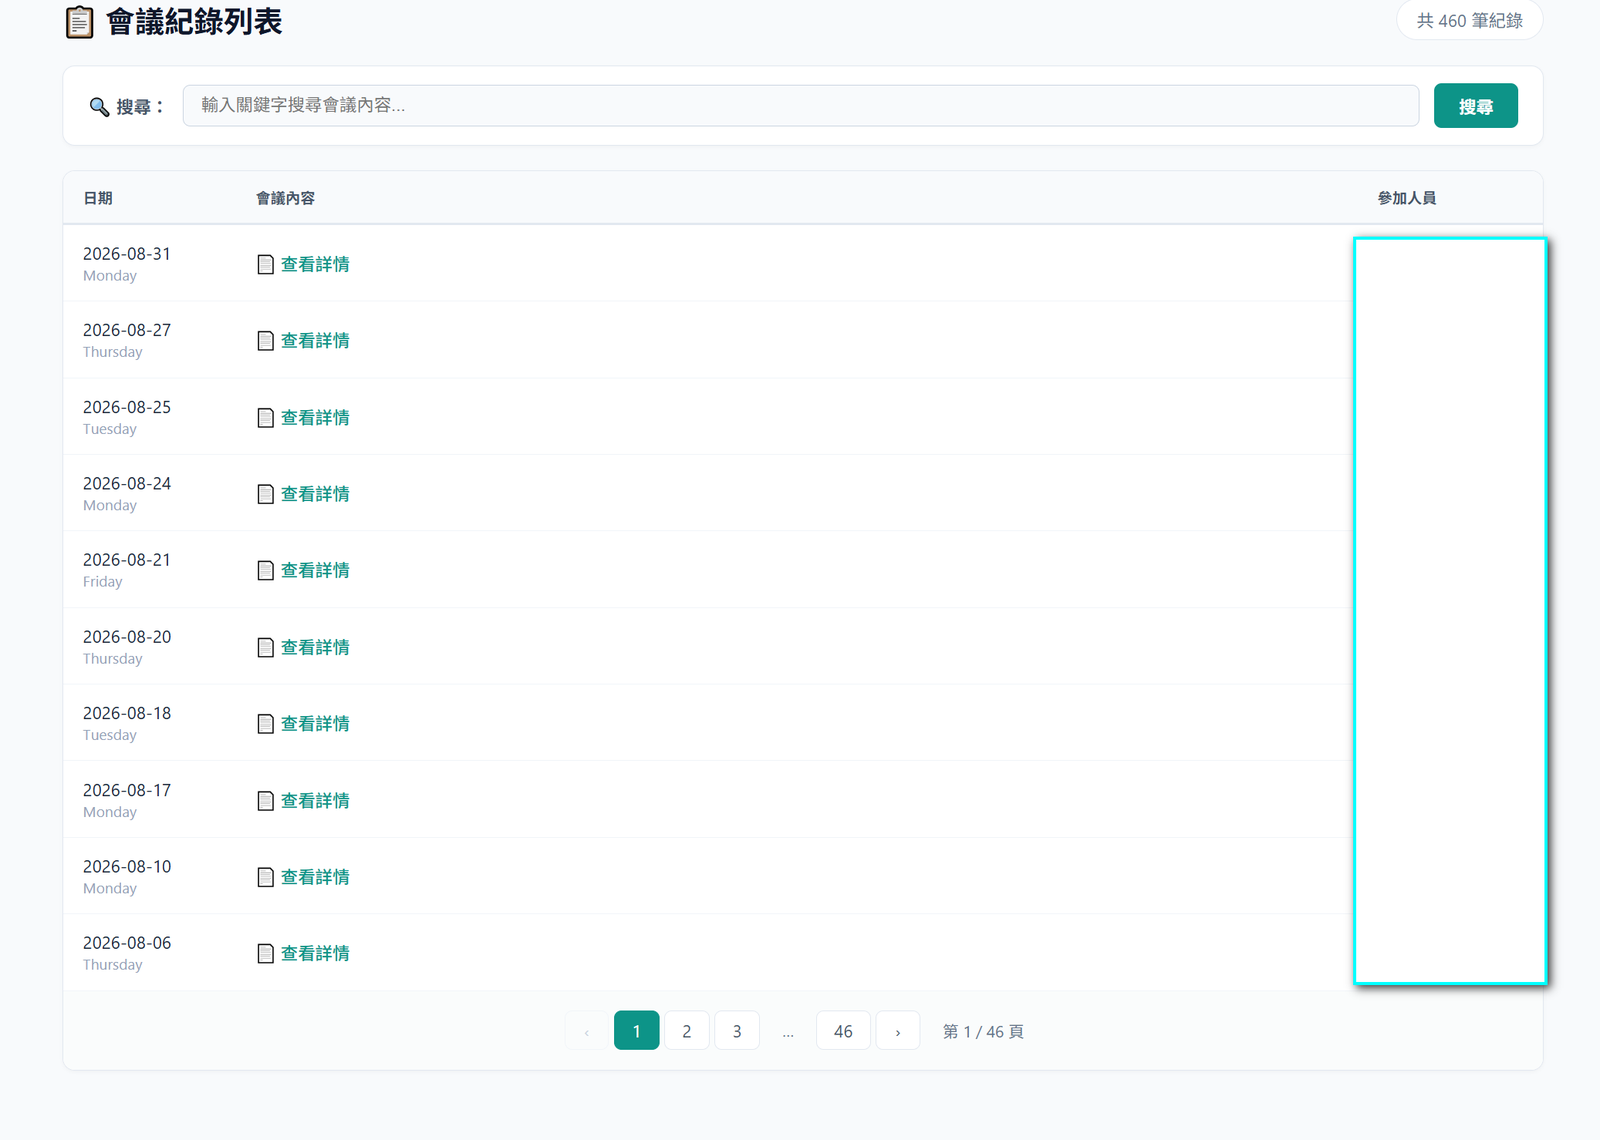Image resolution: width=1600 pixels, height=1140 pixels.
Task: Open 查看詳情 for 2026-08-31
Action: 315,264
